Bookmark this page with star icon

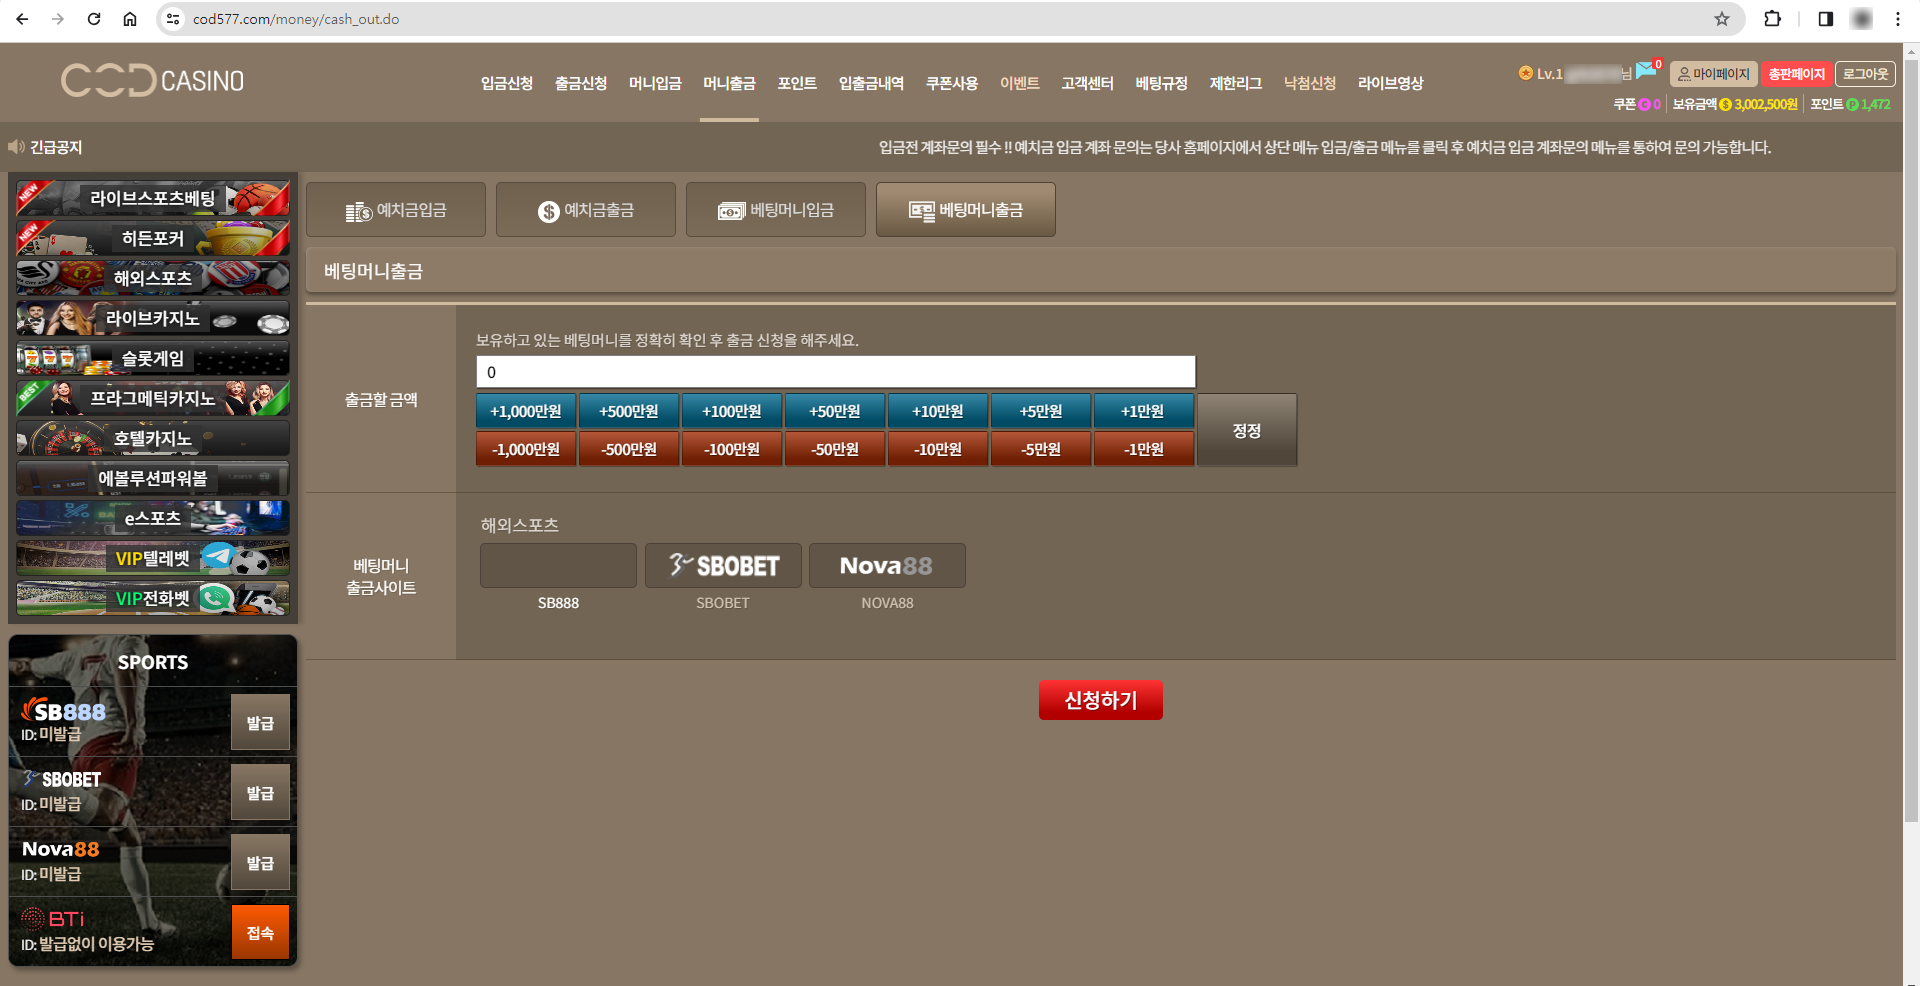coord(1722,19)
